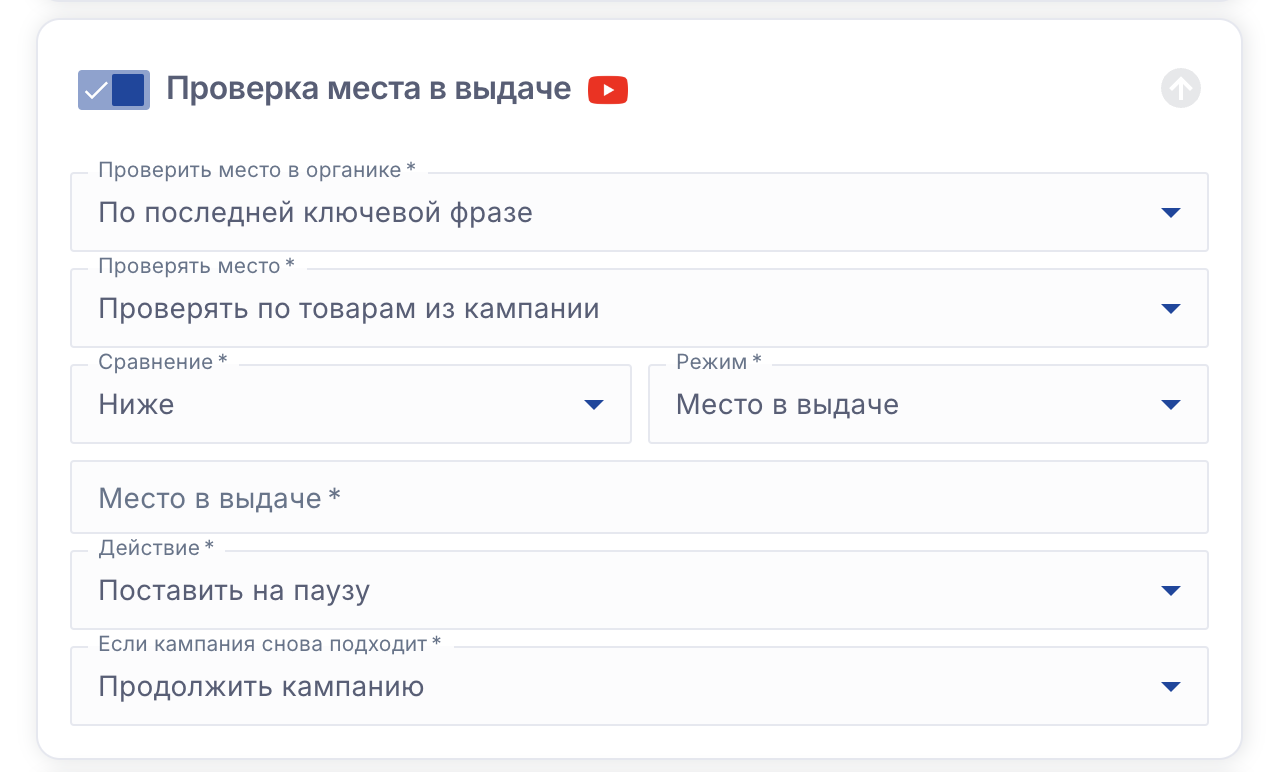Click the caret beside Поставить на паузу
This screenshot has width=1278, height=772.
point(1170,591)
